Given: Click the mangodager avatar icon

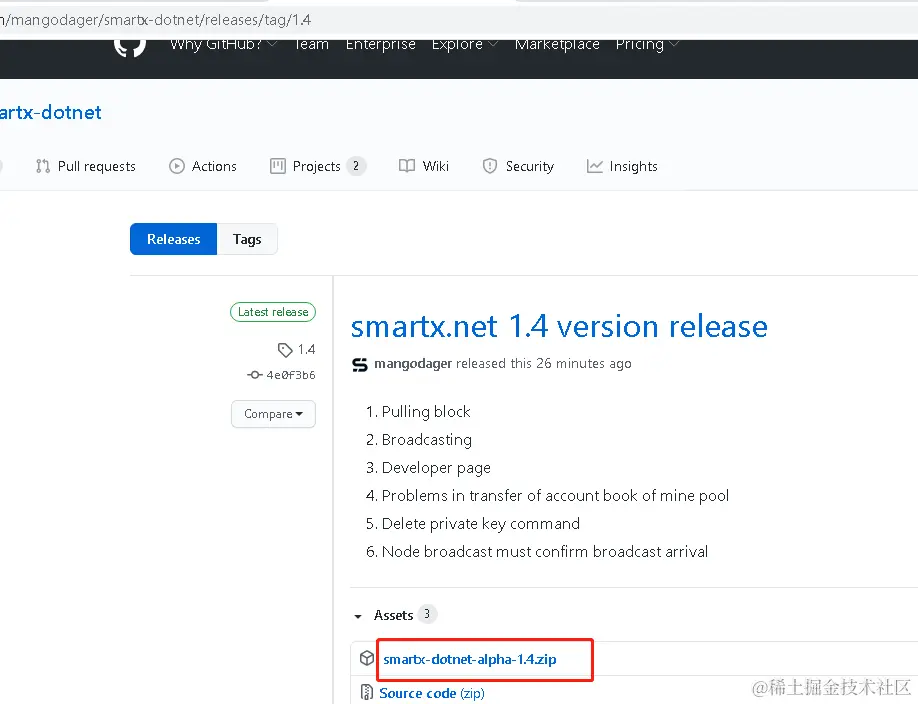Looking at the screenshot, I should point(359,365).
